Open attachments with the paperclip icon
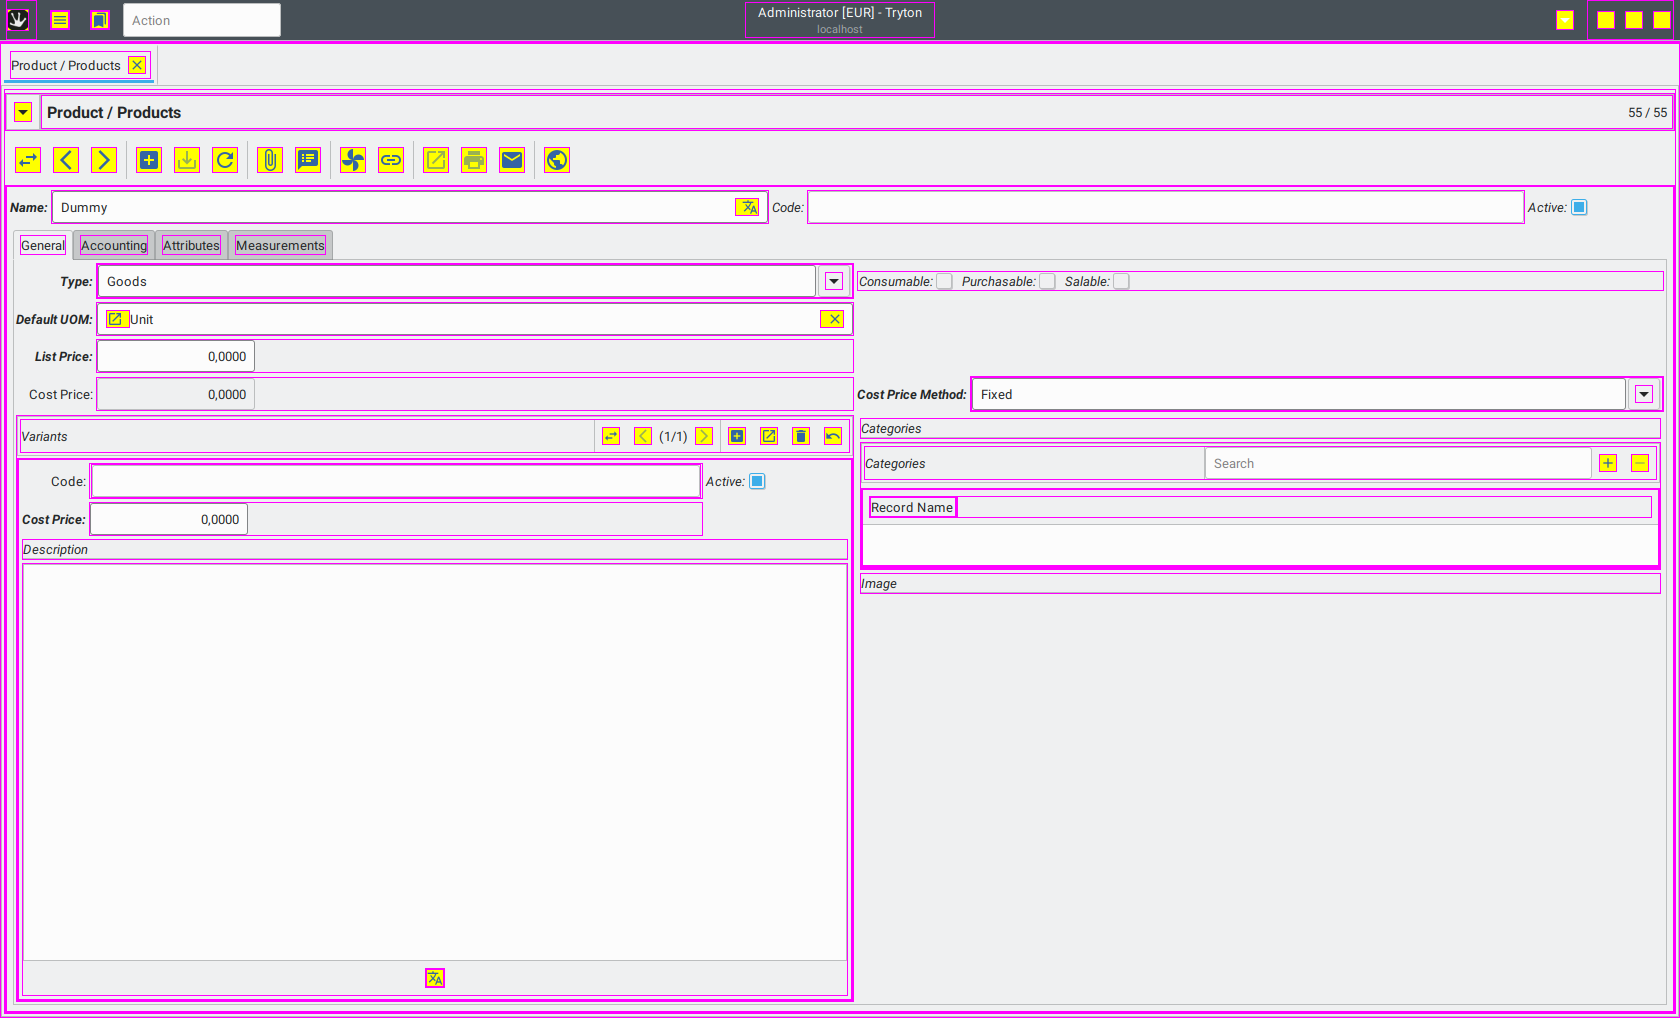Viewport: 1680px width, 1018px height. 270,160
